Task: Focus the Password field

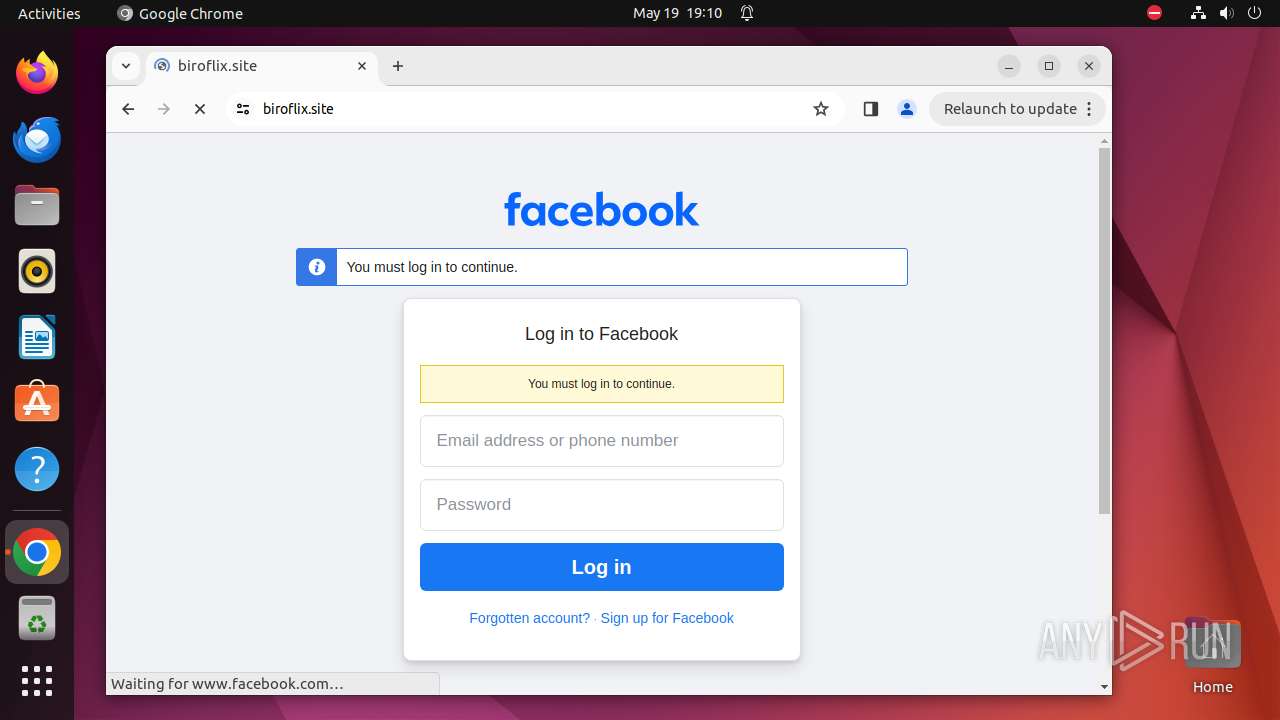Action: click(x=602, y=505)
